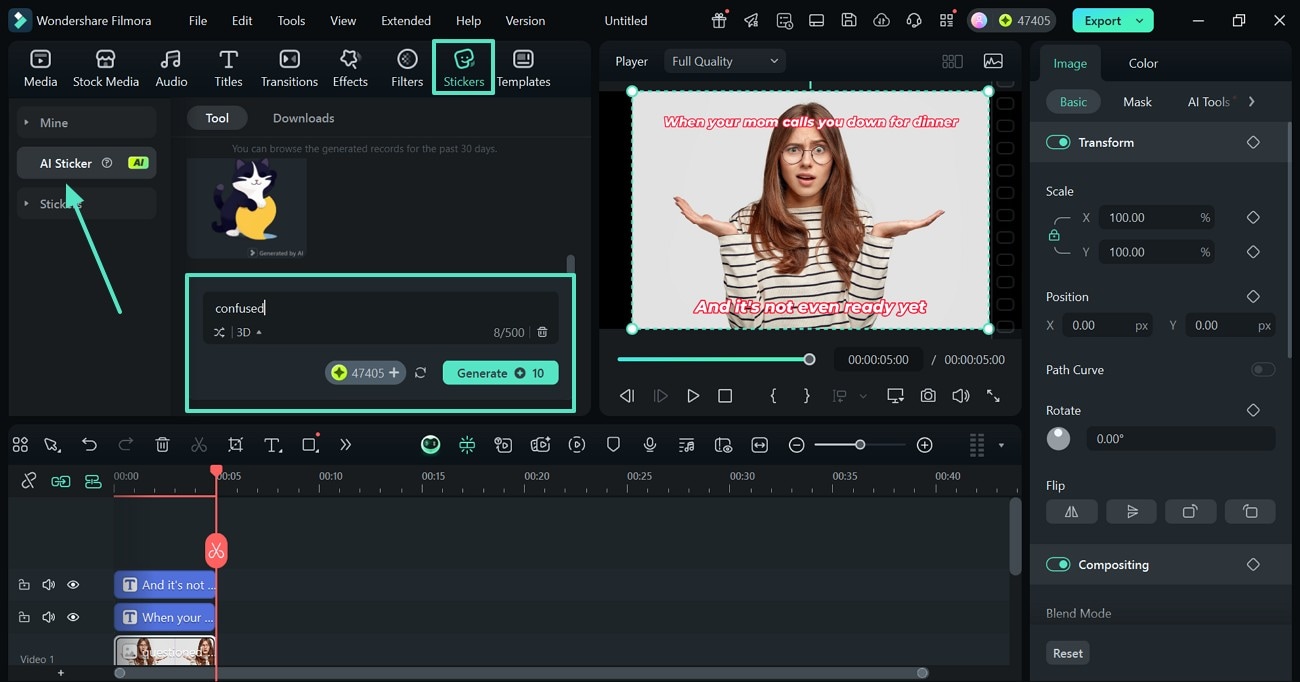This screenshot has width=1300, height=682.
Task: Select the crop tool in timeline toolbar
Action: [x=235, y=445]
